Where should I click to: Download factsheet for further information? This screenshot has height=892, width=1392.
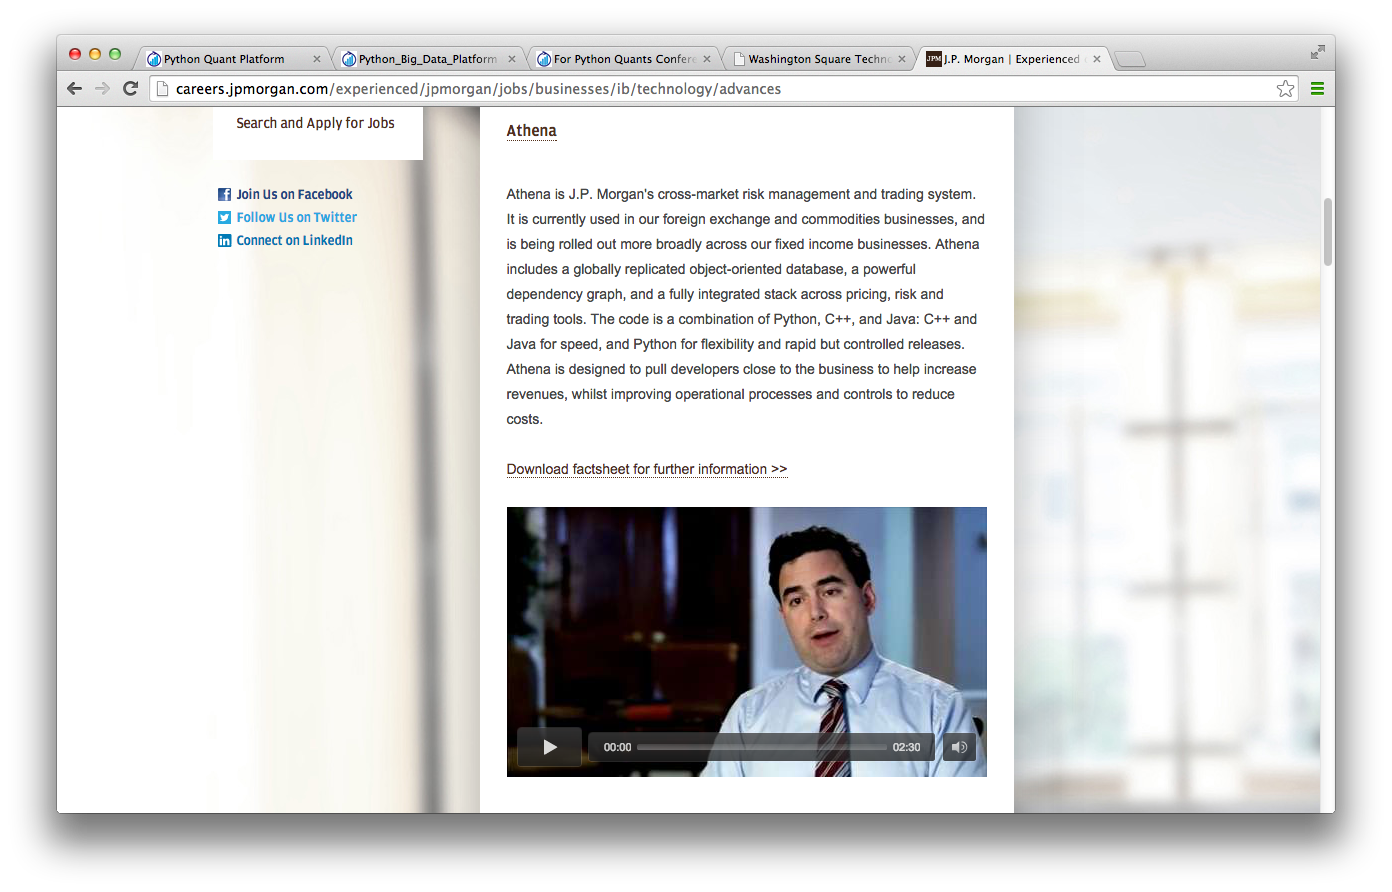pyautogui.click(x=646, y=469)
